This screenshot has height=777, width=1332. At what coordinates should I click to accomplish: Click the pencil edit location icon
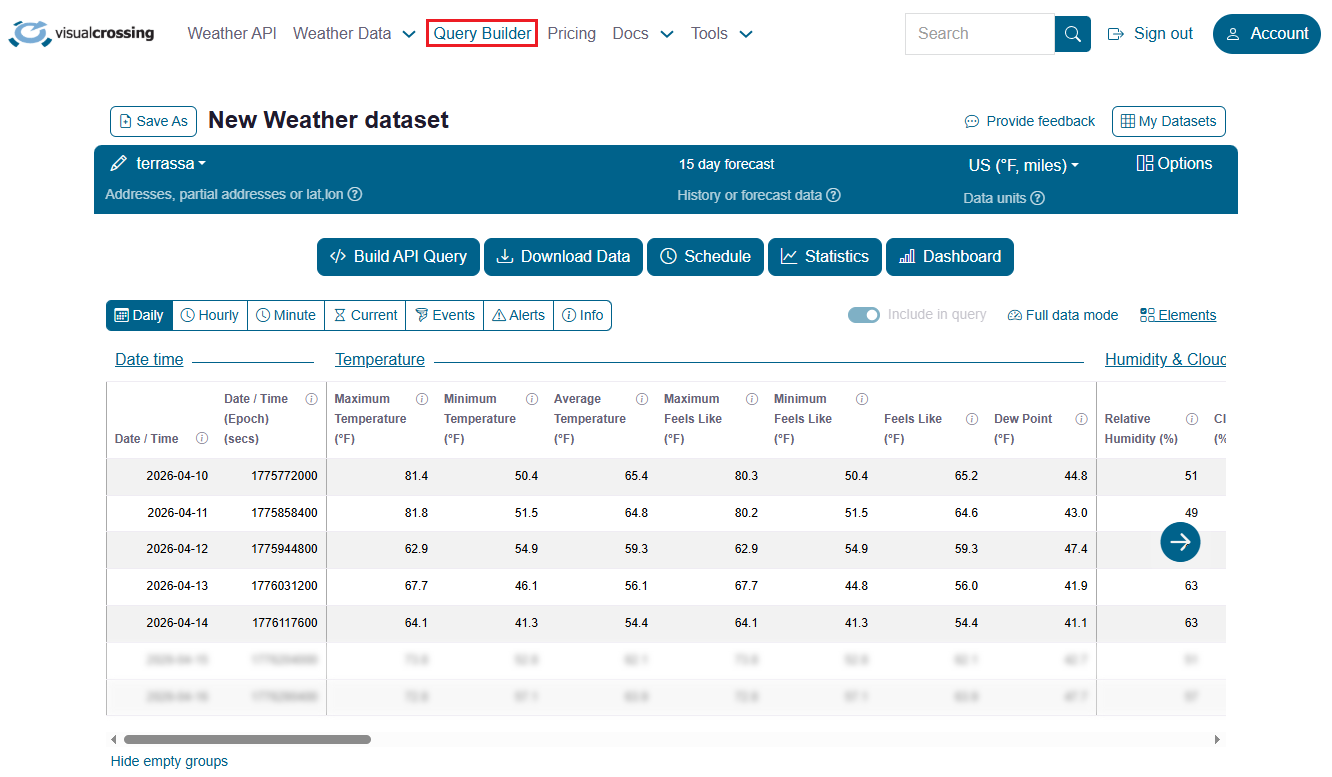119,163
